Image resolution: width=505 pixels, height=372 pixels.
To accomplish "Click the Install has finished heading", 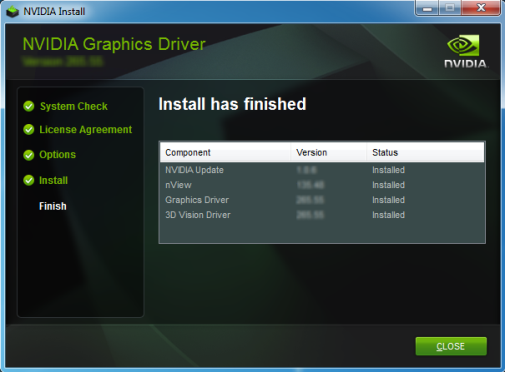I will 232,104.
